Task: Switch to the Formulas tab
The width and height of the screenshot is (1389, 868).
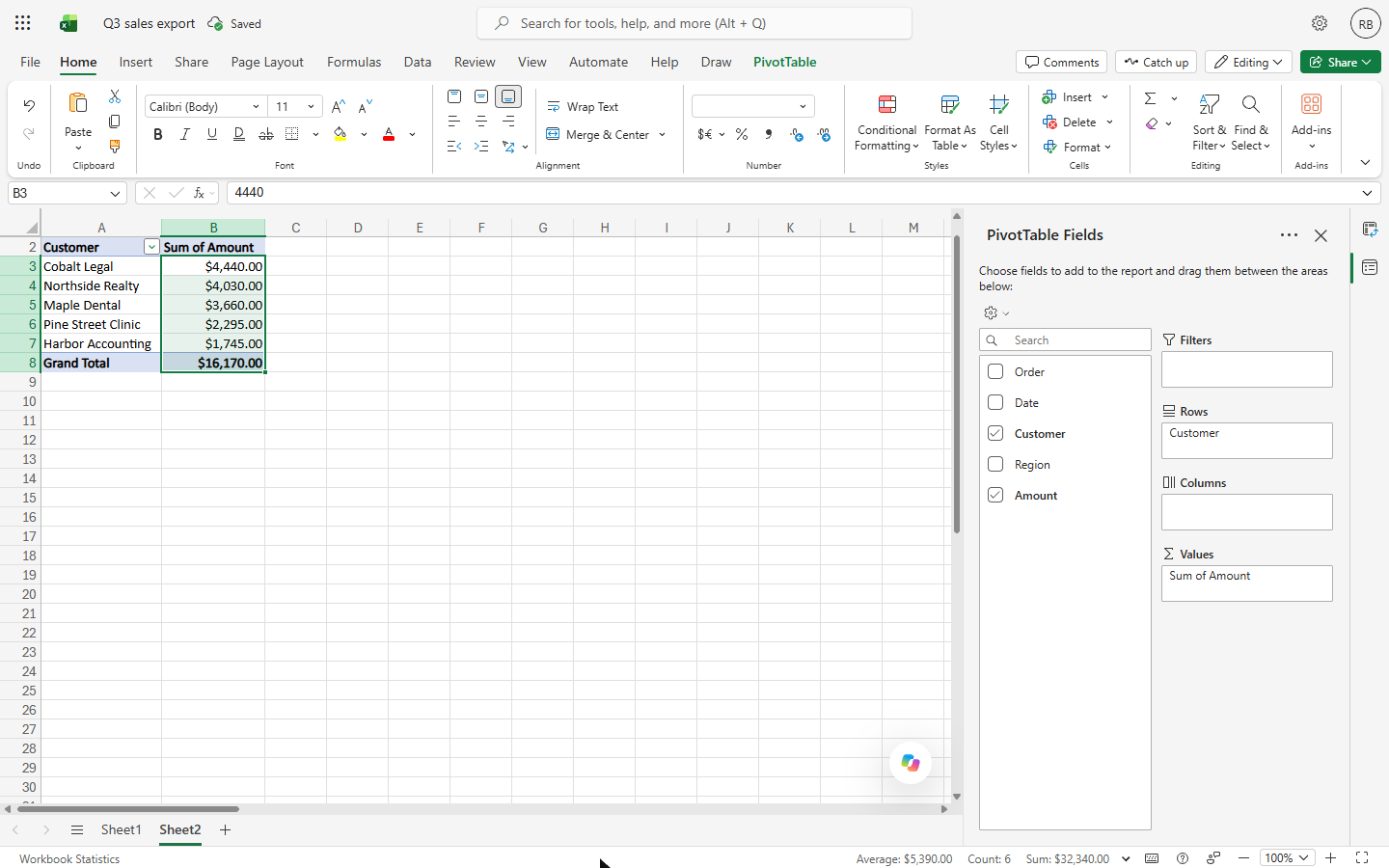Action: click(354, 62)
